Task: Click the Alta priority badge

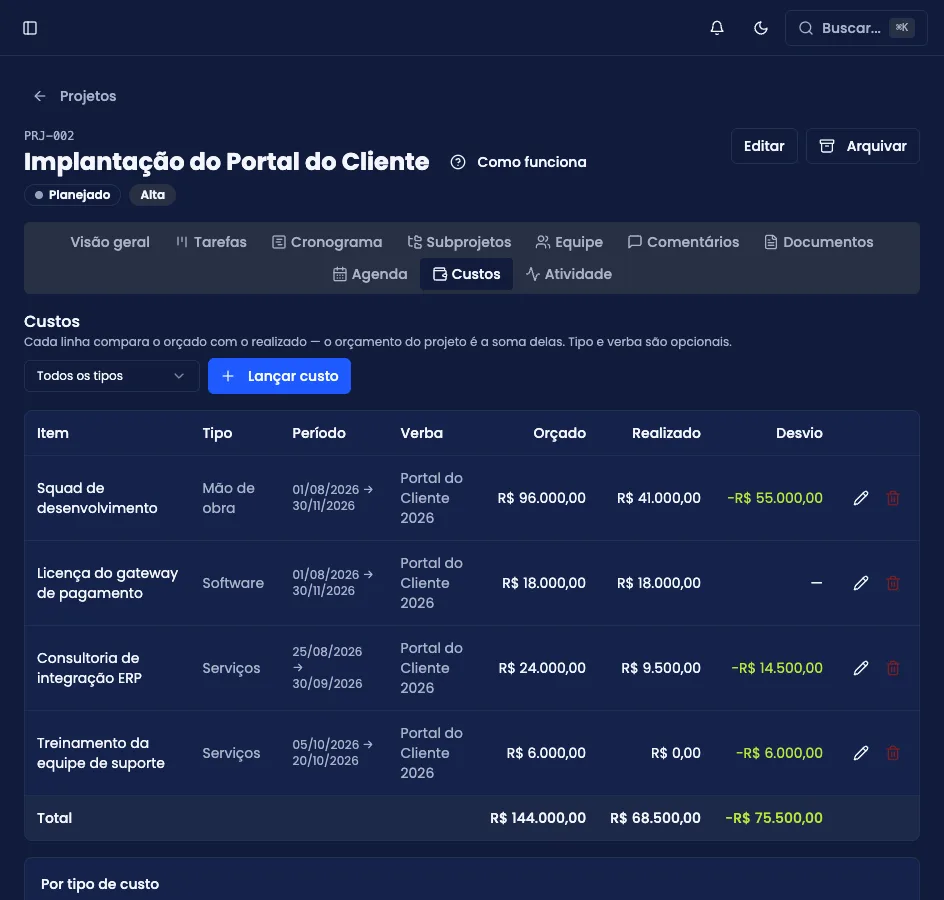Action: [x=152, y=194]
